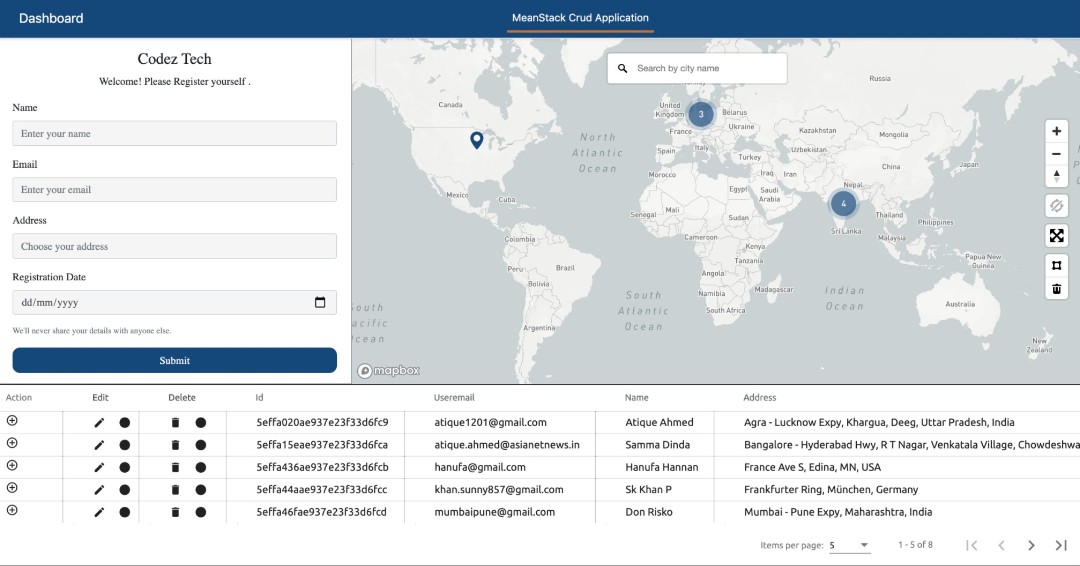This screenshot has width=1080, height=566.
Task: Expand row action for Atique Ahmed
Action: (x=12, y=421)
